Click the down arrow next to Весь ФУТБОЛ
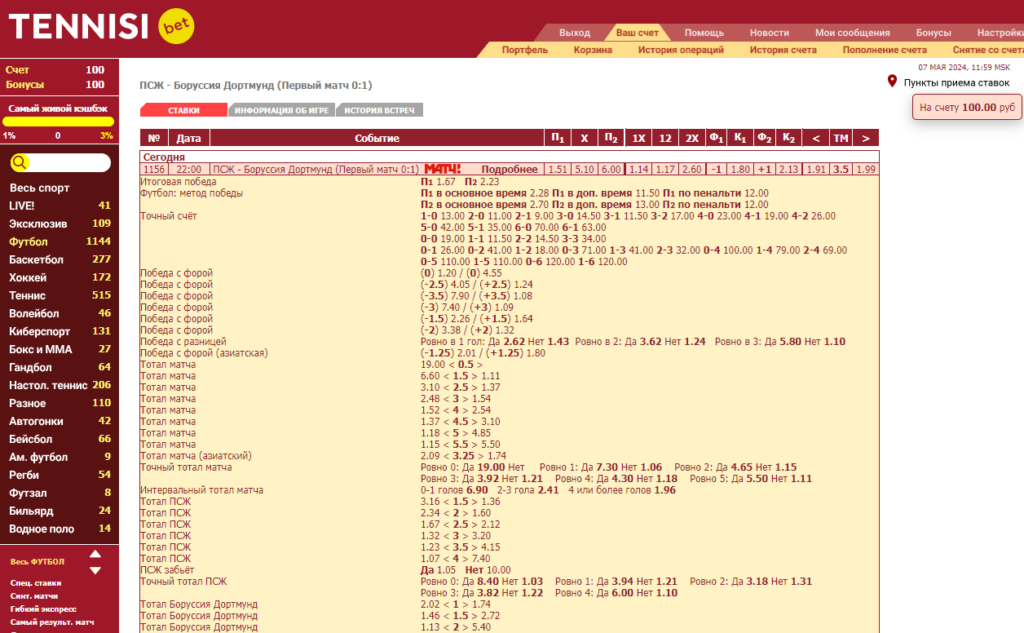This screenshot has width=1024, height=633. point(95,570)
